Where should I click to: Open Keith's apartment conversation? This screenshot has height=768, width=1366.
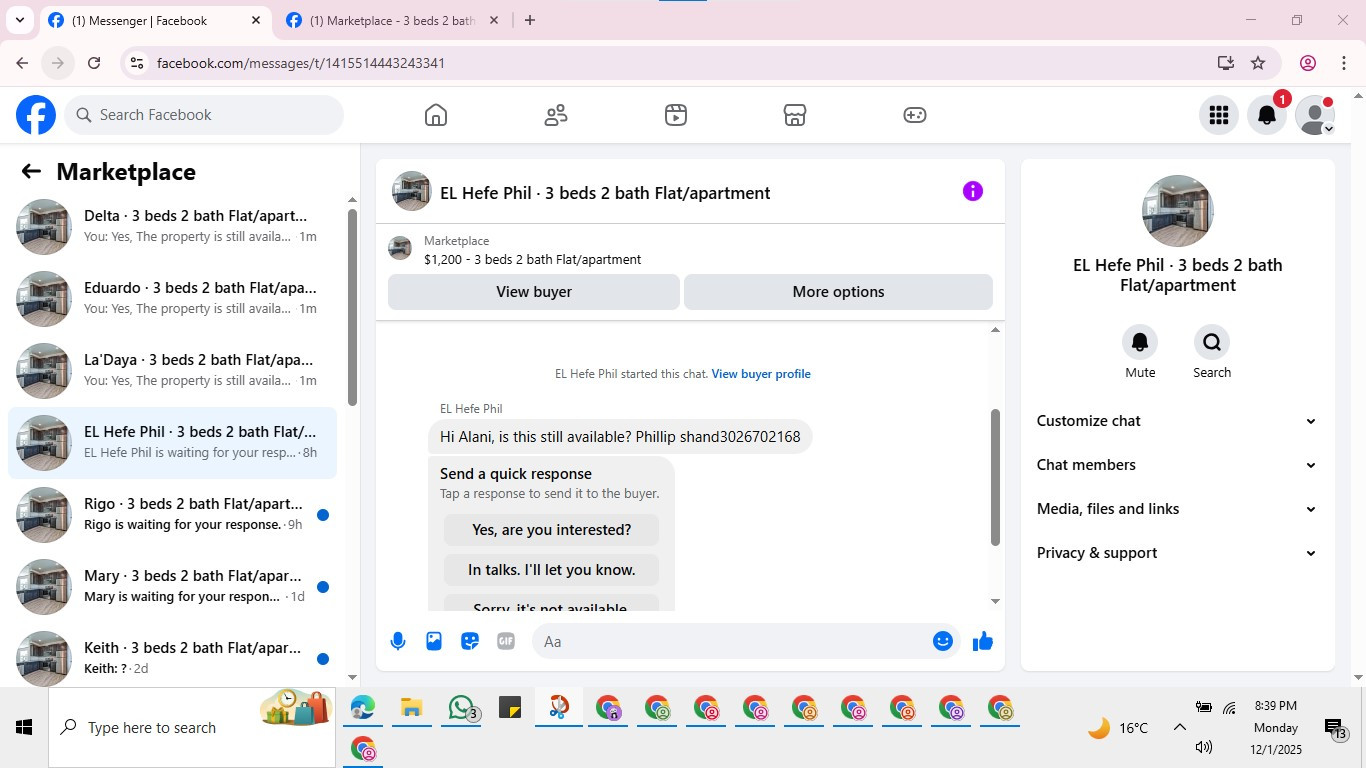[x=172, y=658]
